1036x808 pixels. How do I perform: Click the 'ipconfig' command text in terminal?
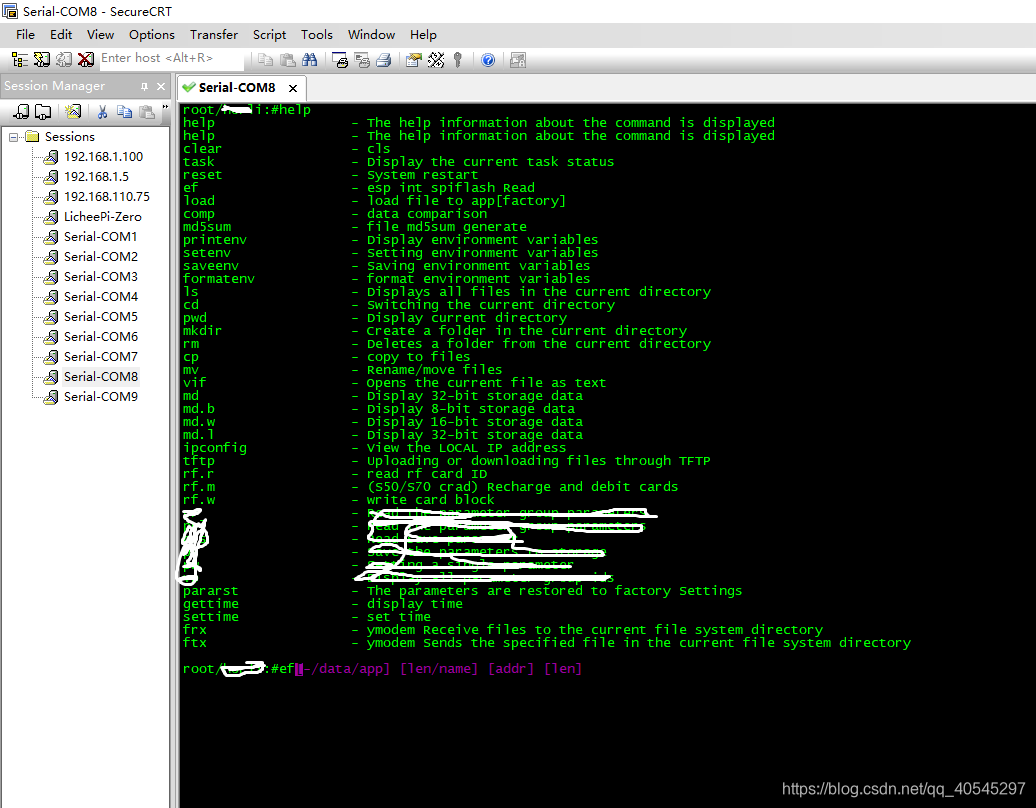coord(215,448)
